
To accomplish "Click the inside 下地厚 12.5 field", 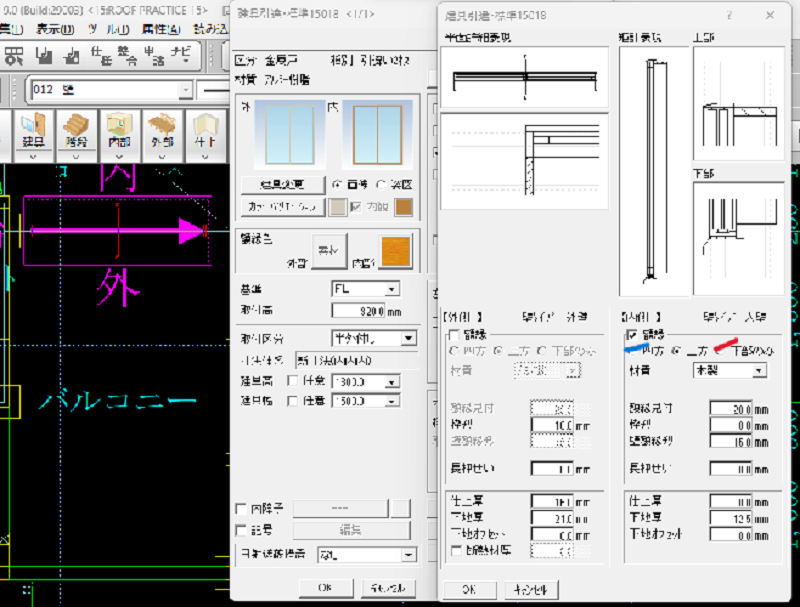I will click(731, 519).
